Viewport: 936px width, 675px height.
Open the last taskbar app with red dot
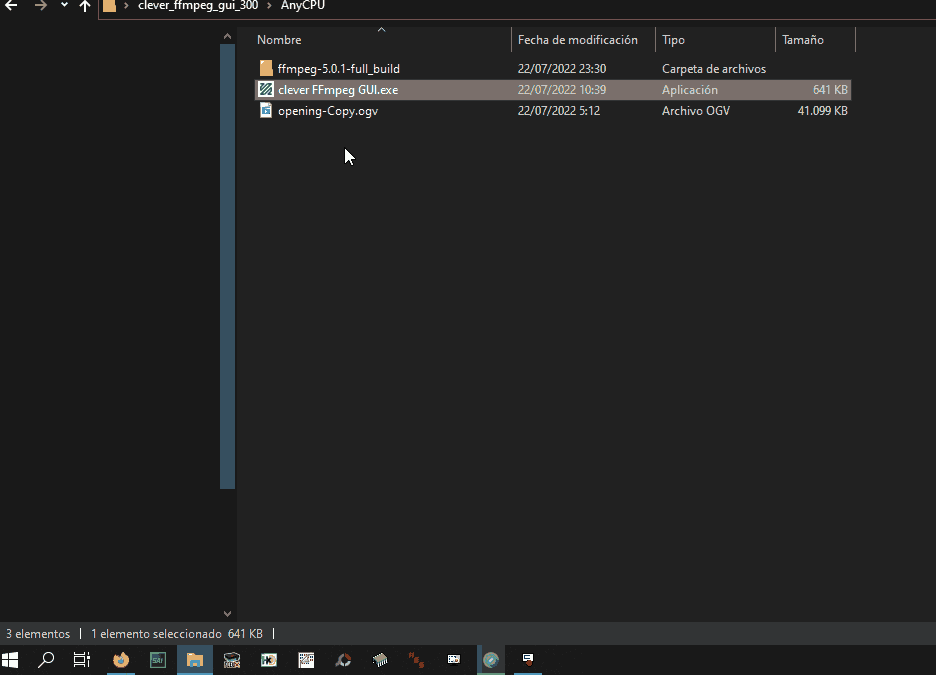point(528,659)
